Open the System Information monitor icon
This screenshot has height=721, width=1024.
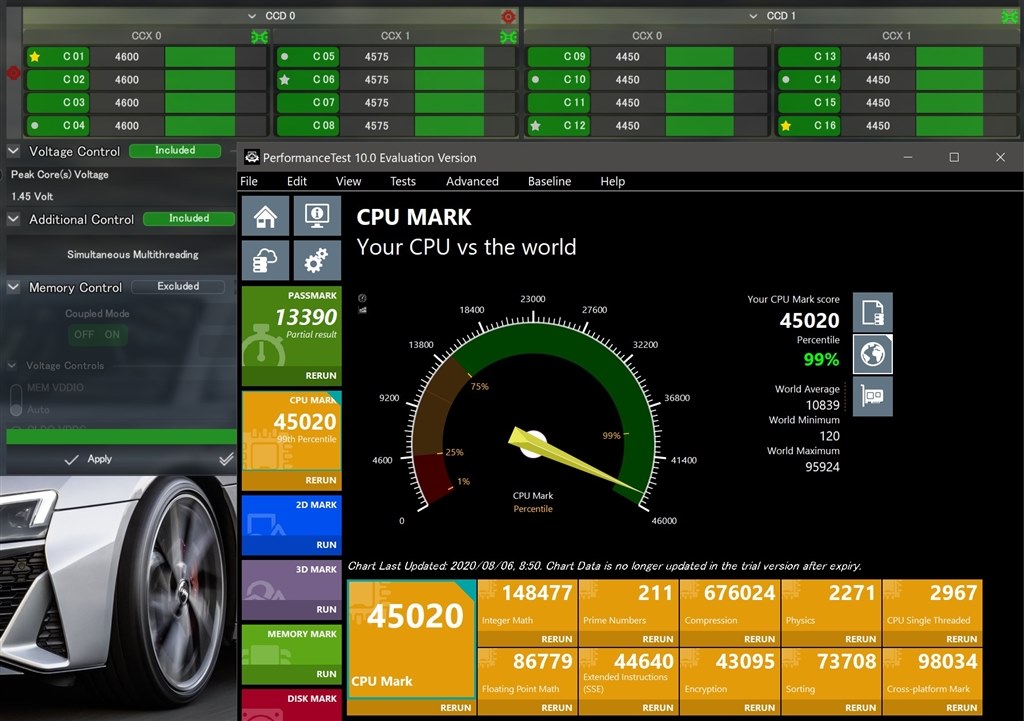[317, 216]
